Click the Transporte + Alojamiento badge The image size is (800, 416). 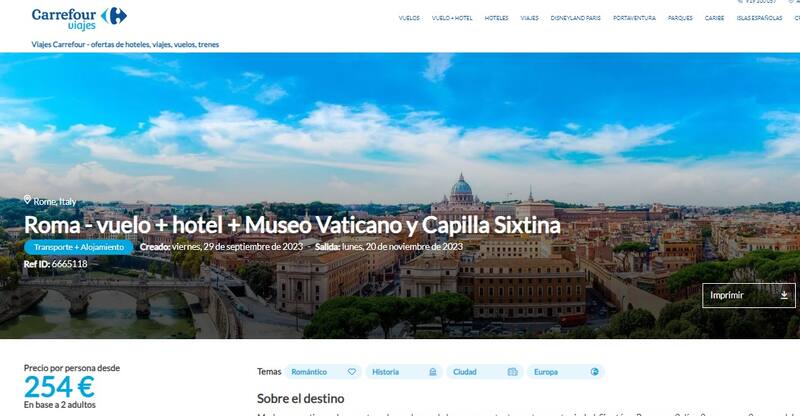79,247
